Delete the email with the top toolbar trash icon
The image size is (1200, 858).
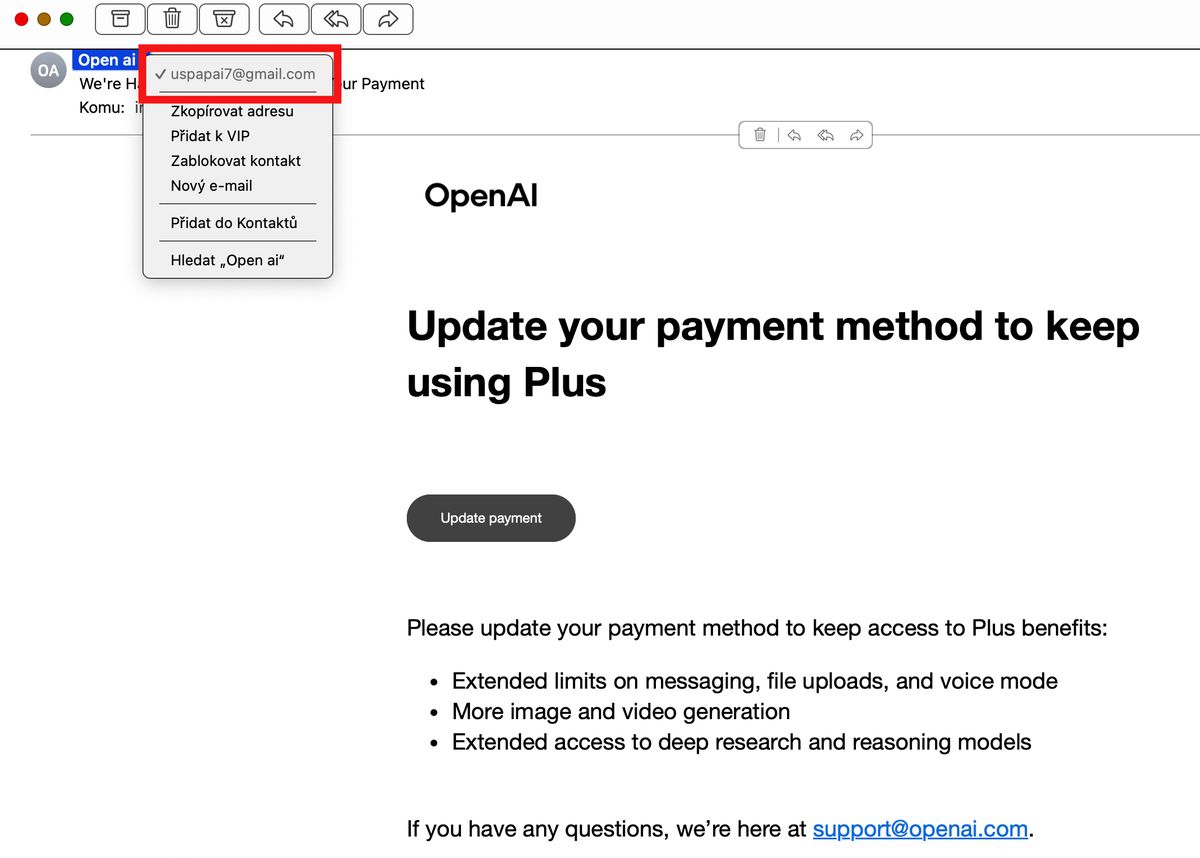point(172,19)
